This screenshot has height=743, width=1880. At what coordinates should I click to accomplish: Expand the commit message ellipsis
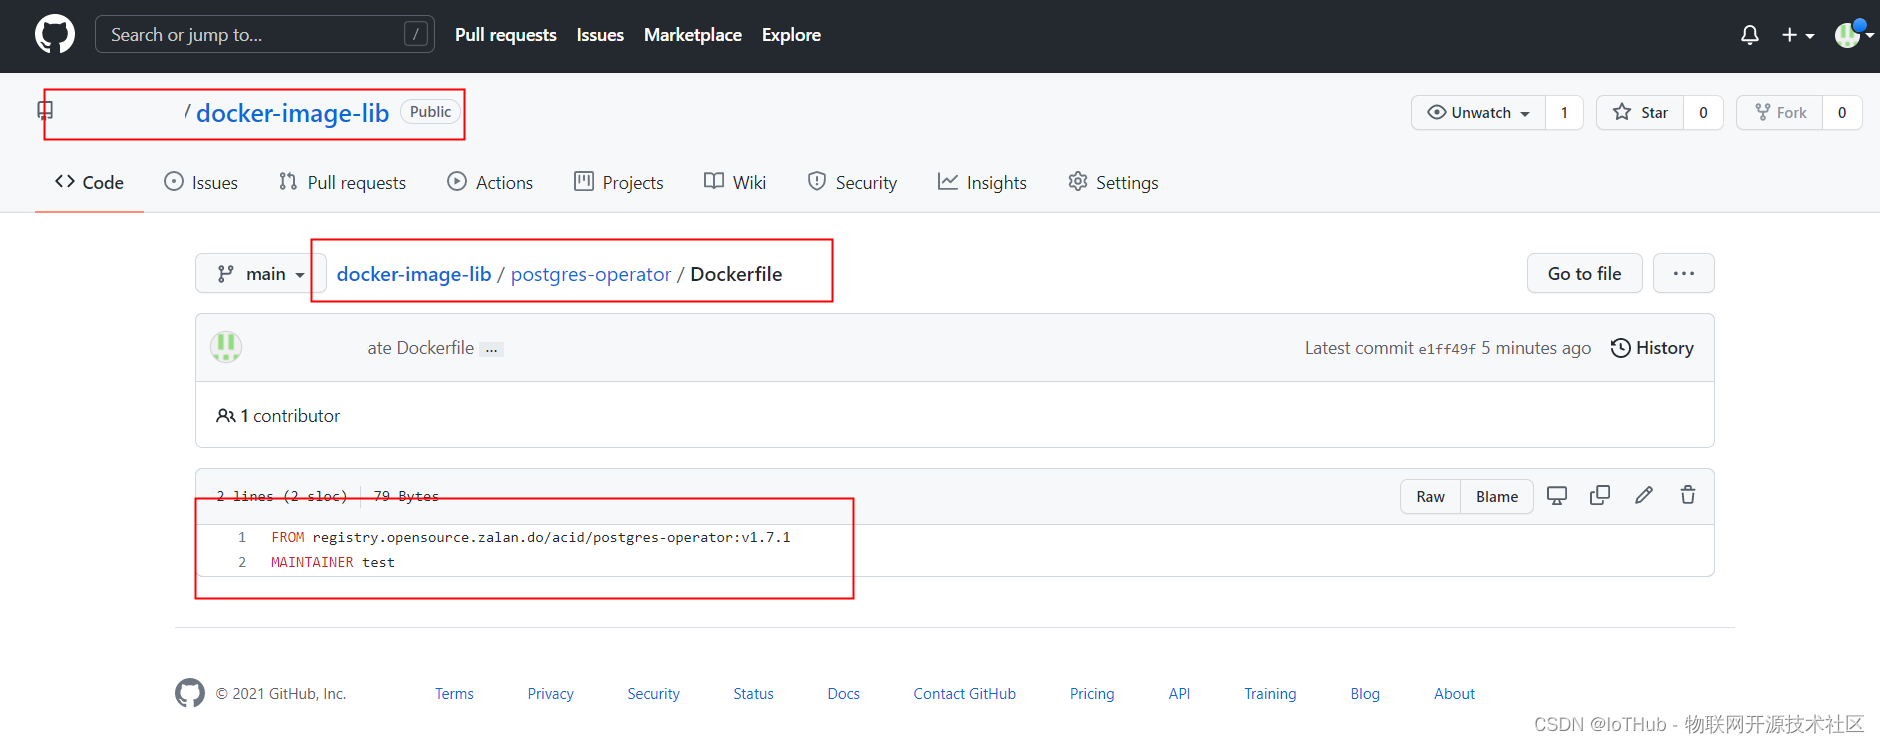click(491, 349)
